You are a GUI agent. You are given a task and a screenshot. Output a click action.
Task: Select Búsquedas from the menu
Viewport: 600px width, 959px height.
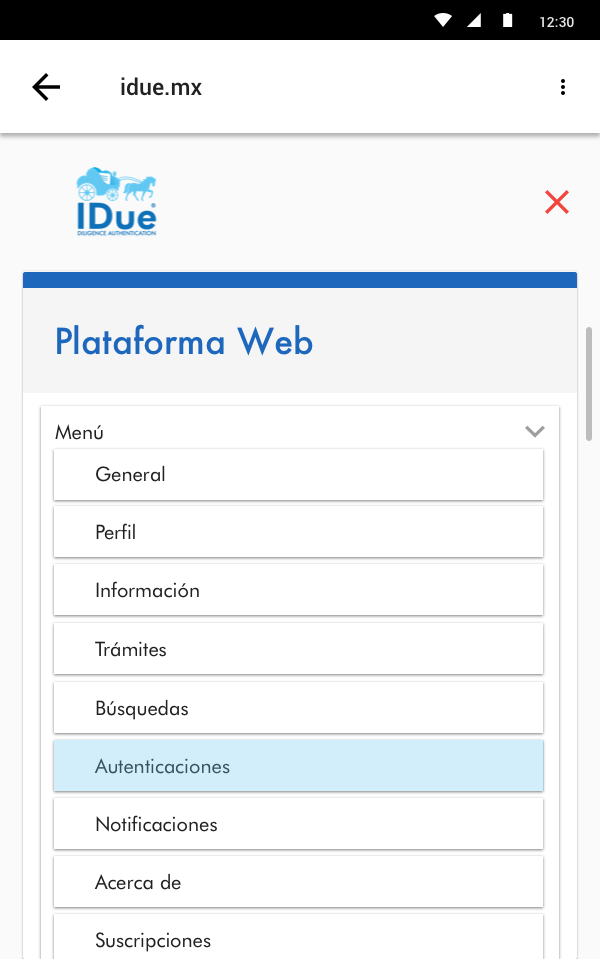(298, 708)
